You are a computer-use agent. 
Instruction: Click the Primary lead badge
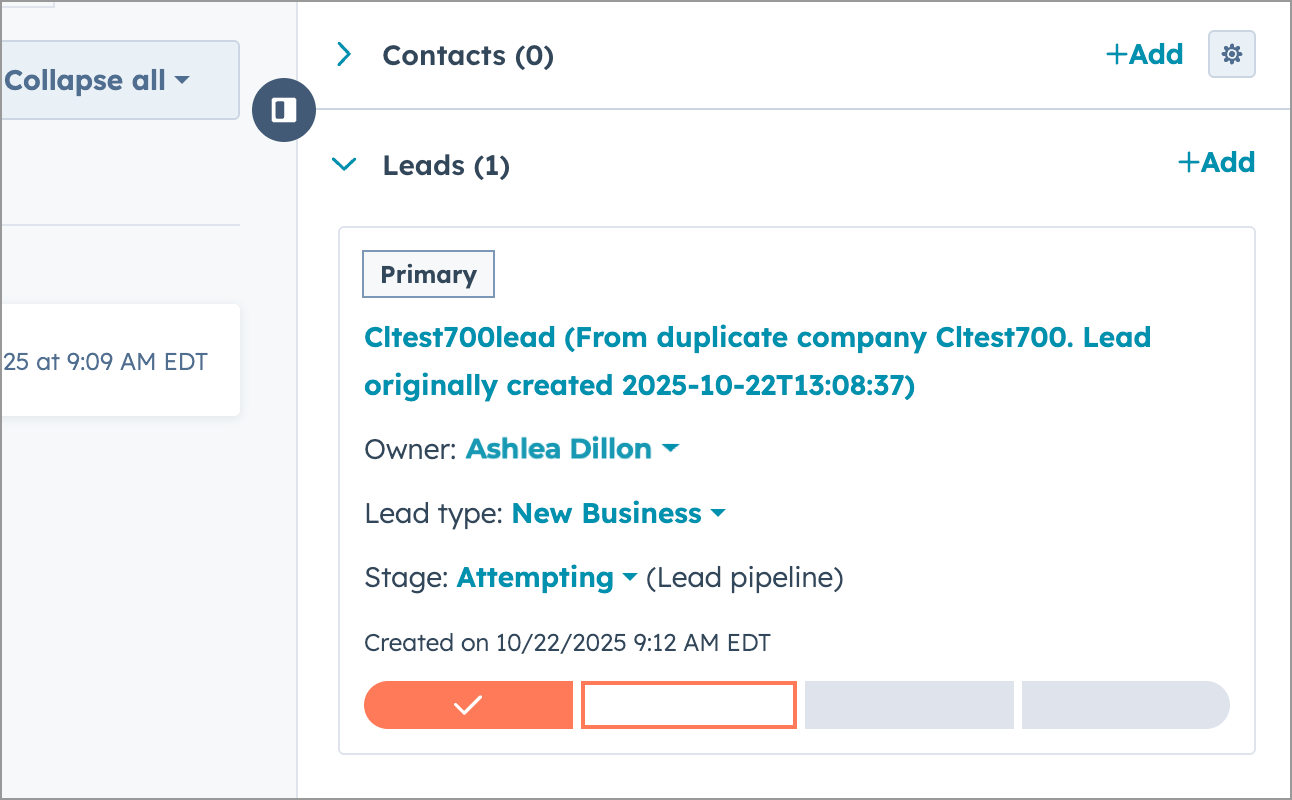coord(428,274)
